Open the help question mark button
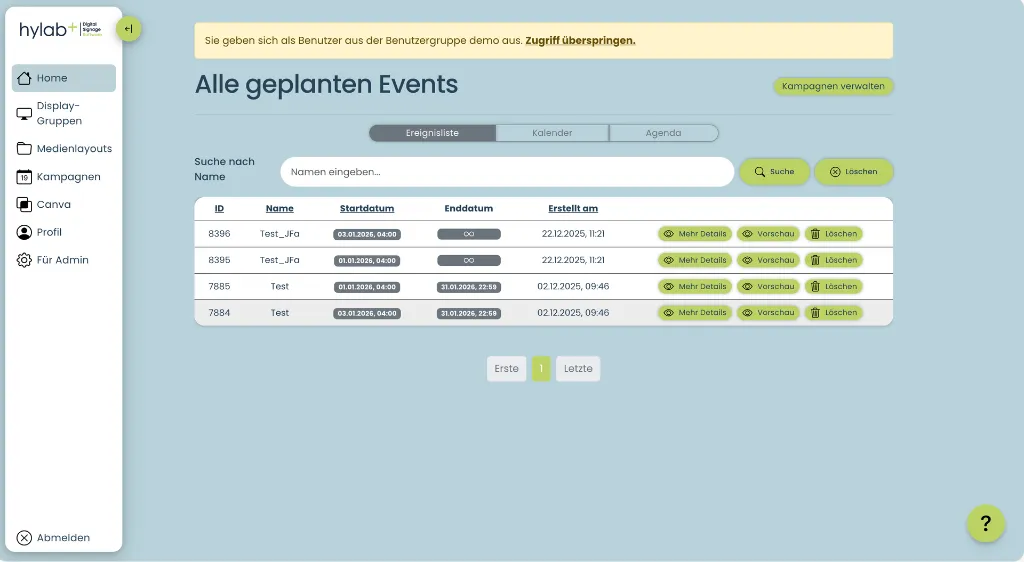The height and width of the screenshot is (562, 1024). pos(985,523)
